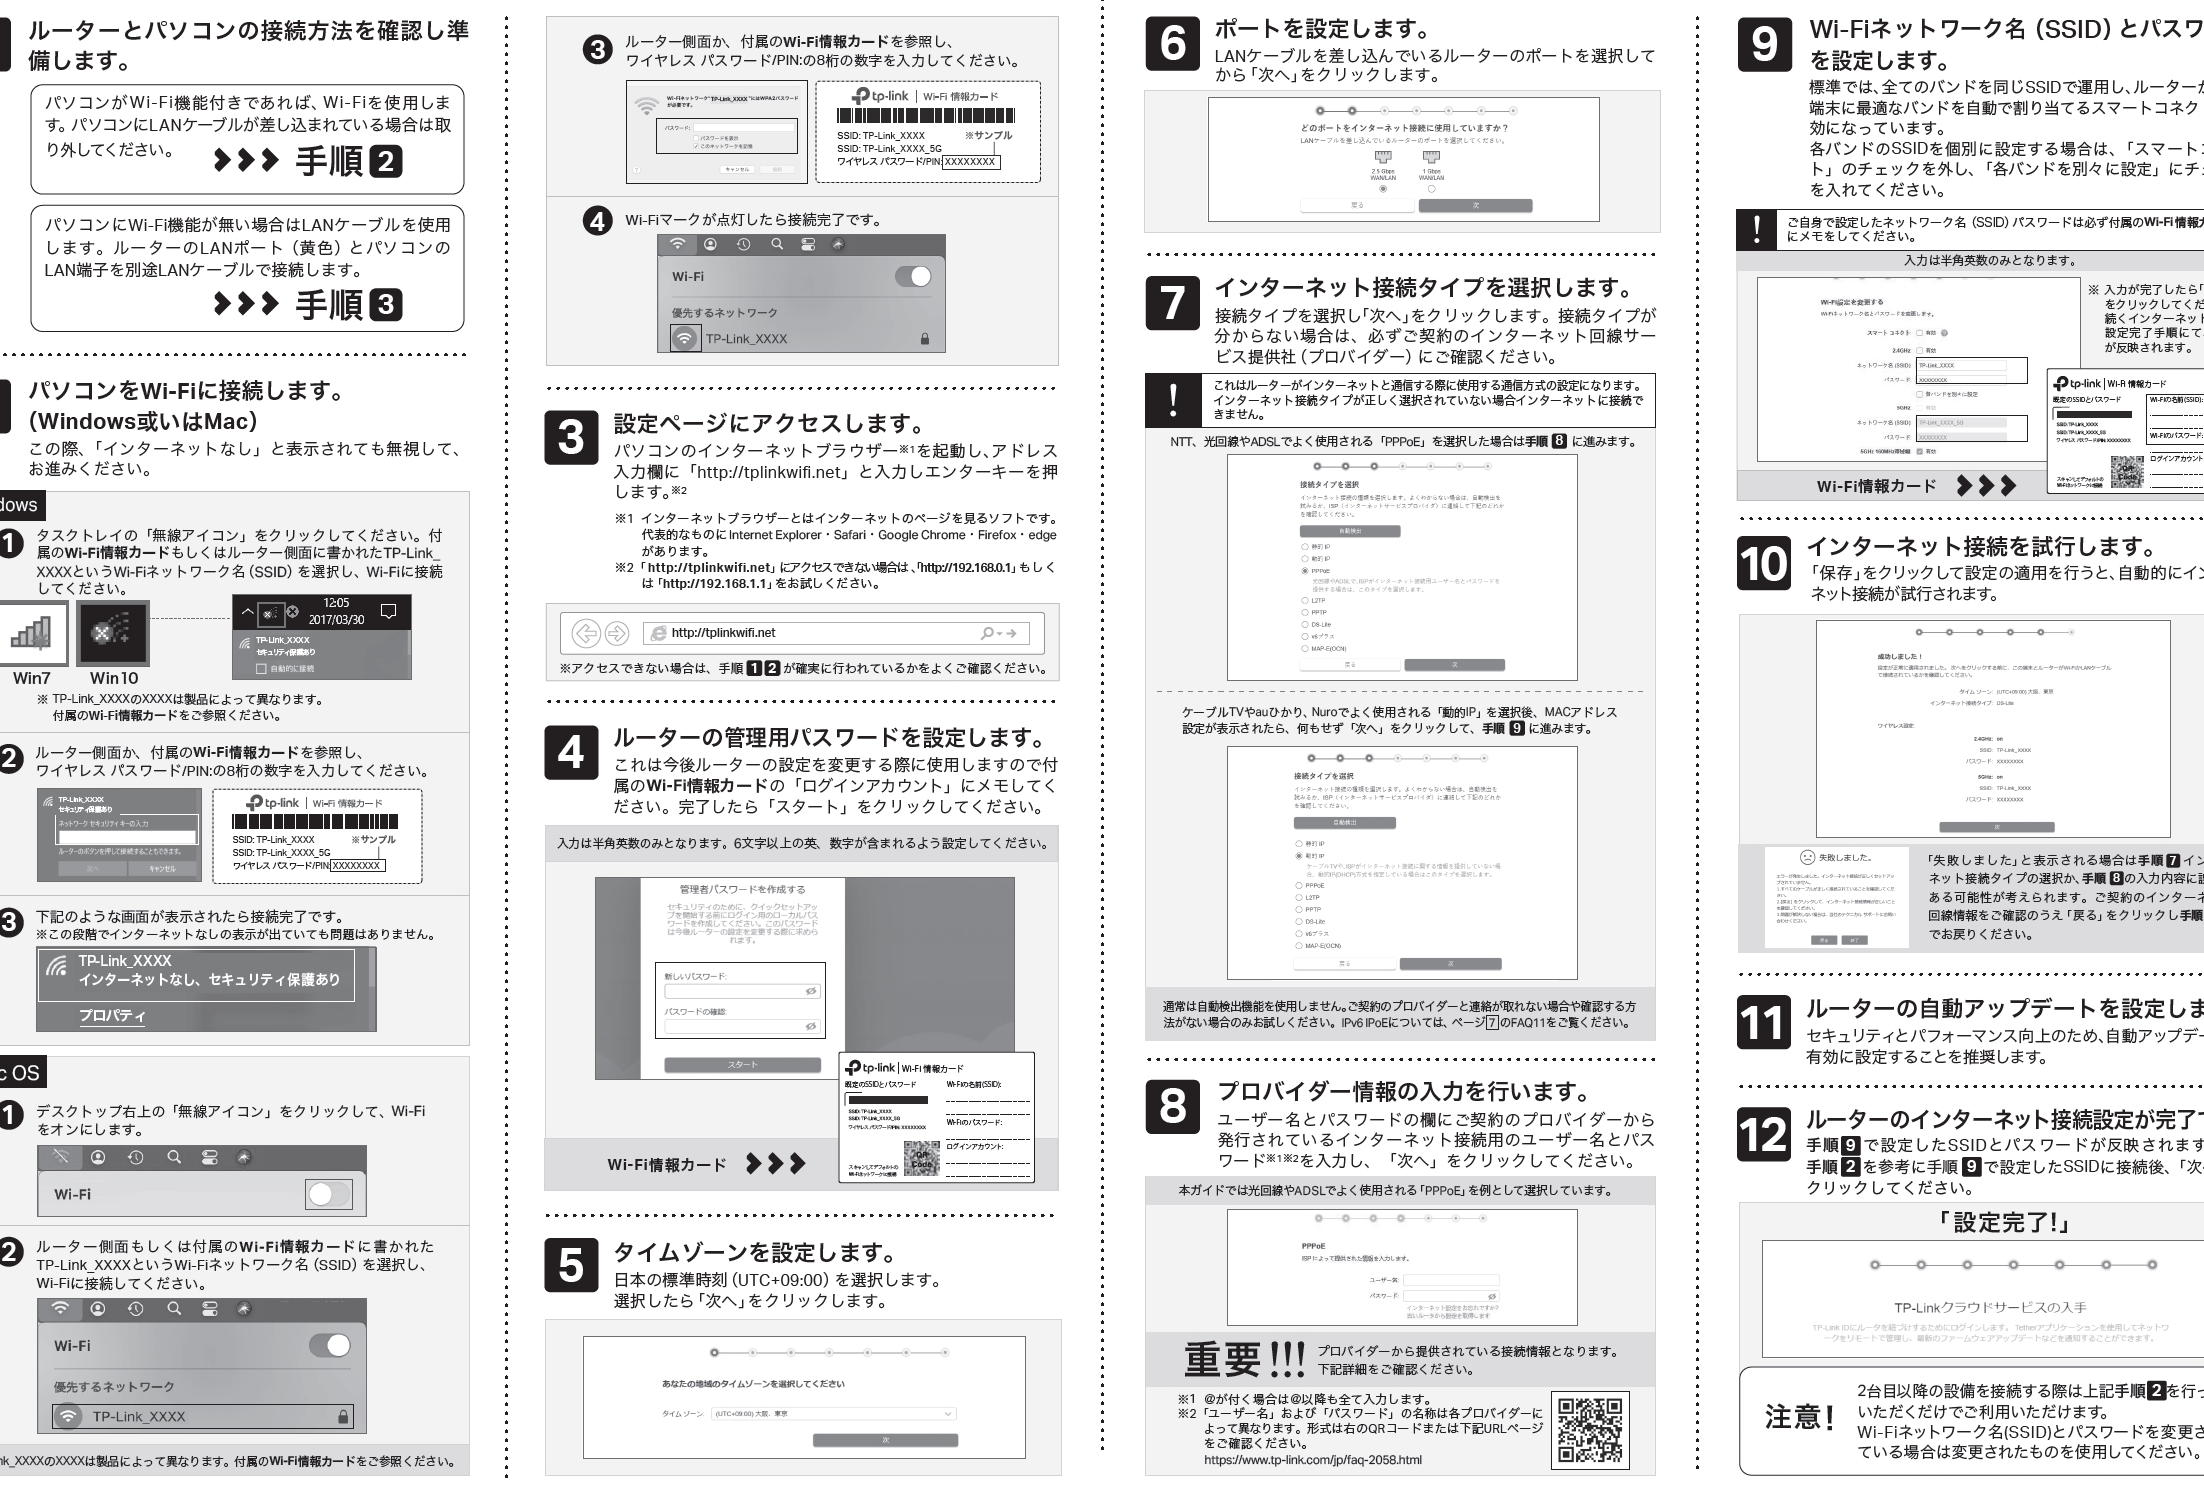Click the user icon above the switched-off Wi-Fi toggle
This screenshot has width=2204, height=1487.
[98, 1158]
